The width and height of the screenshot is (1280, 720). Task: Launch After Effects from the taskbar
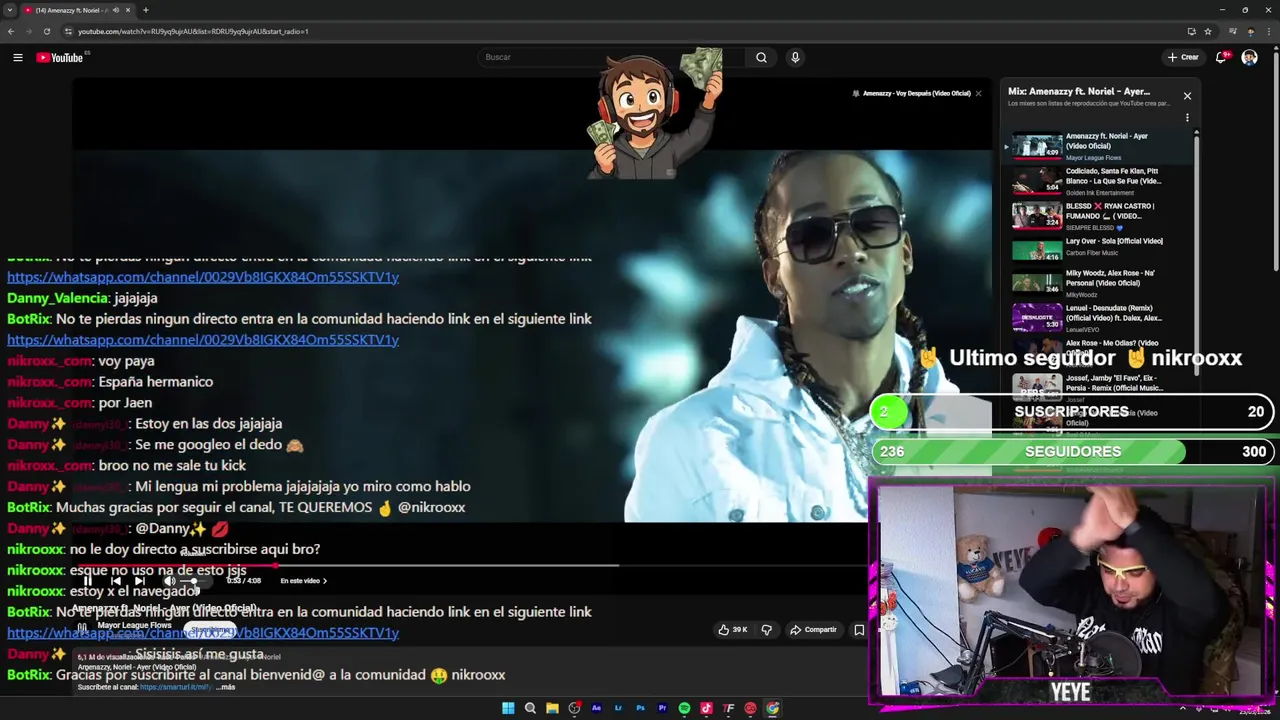596,708
